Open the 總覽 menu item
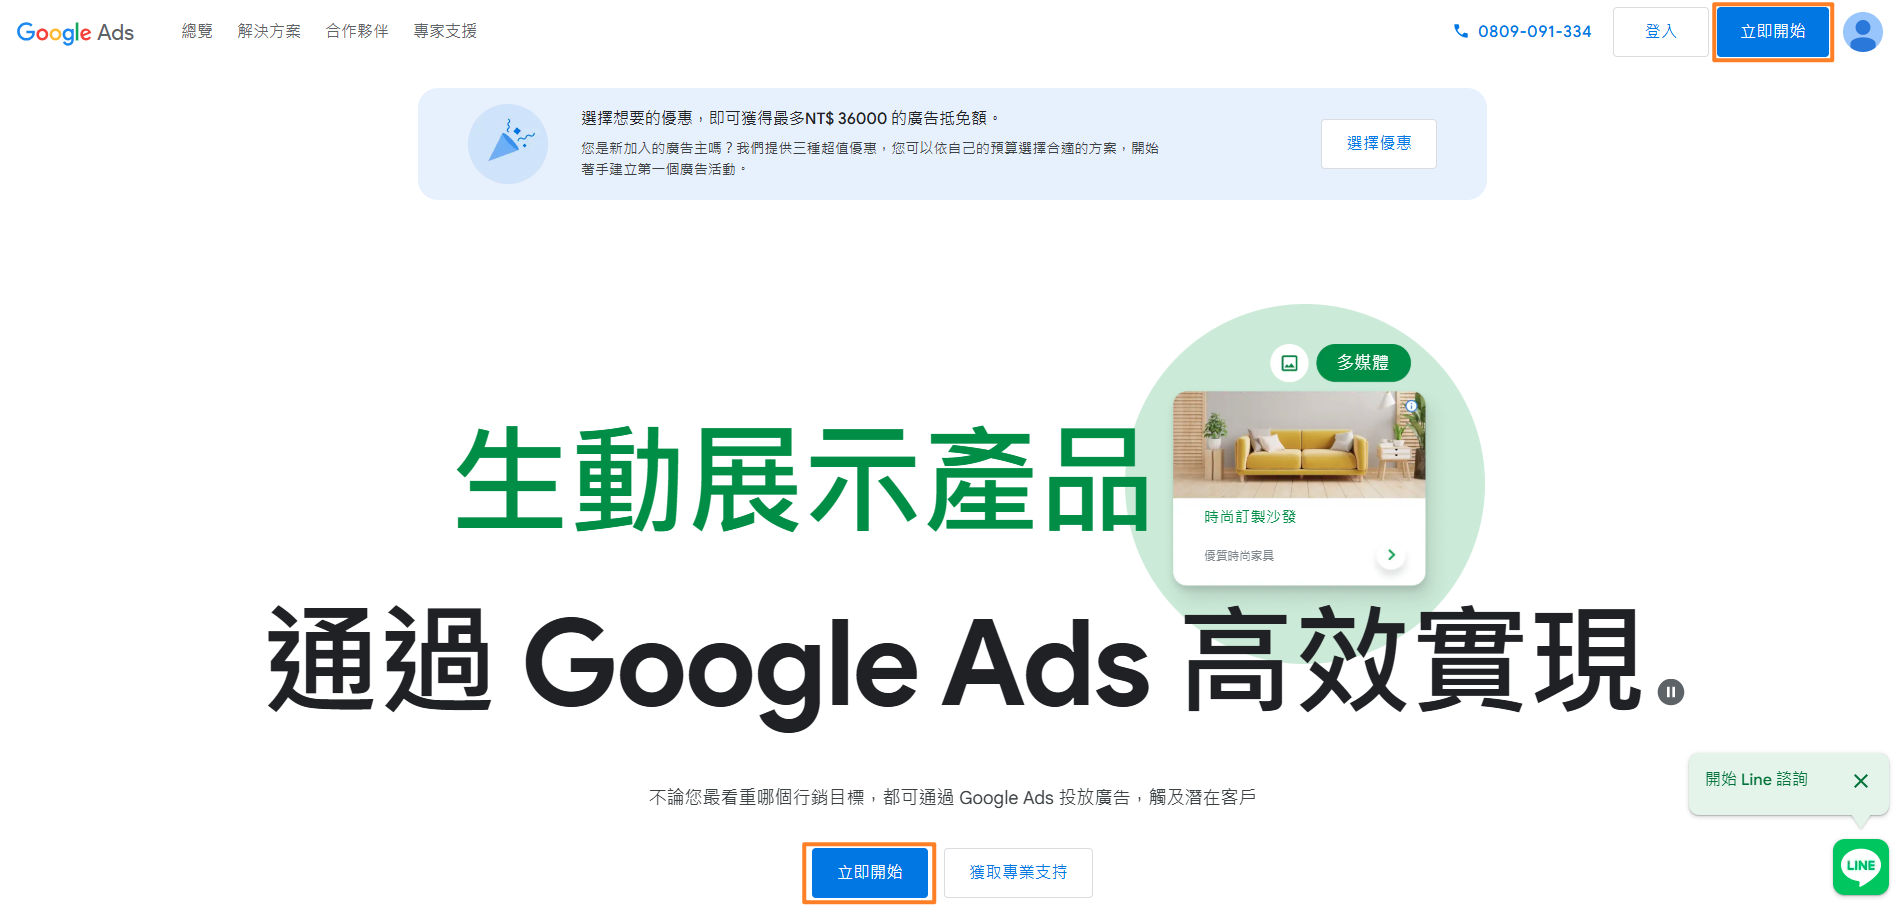The image size is (1902, 911). pos(197,31)
